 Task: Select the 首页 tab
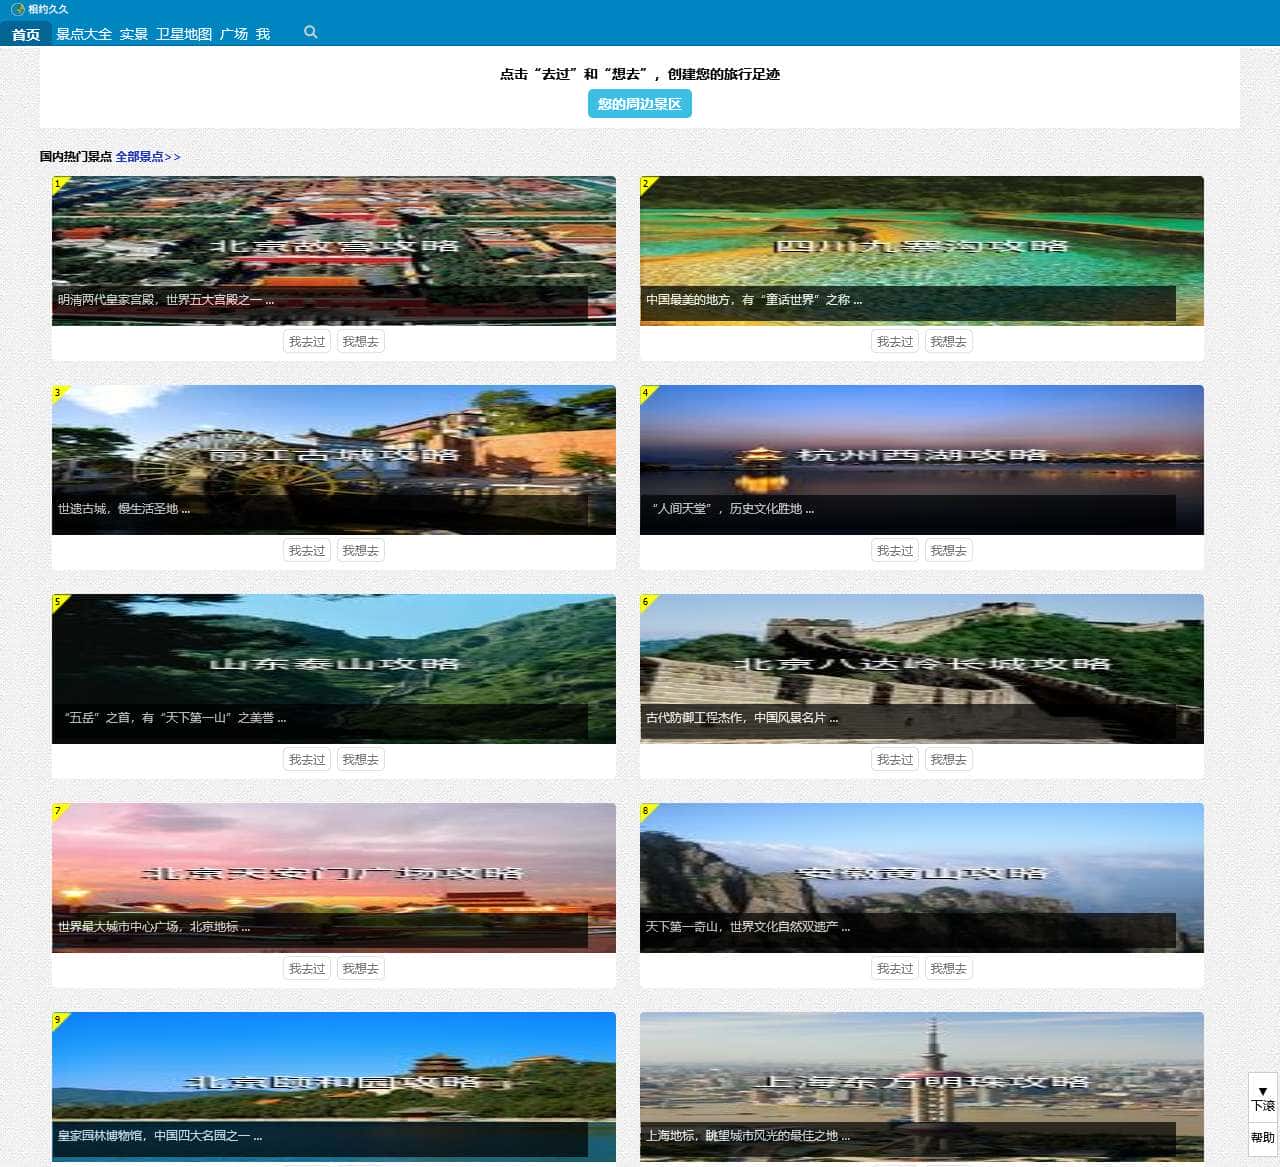[25, 33]
